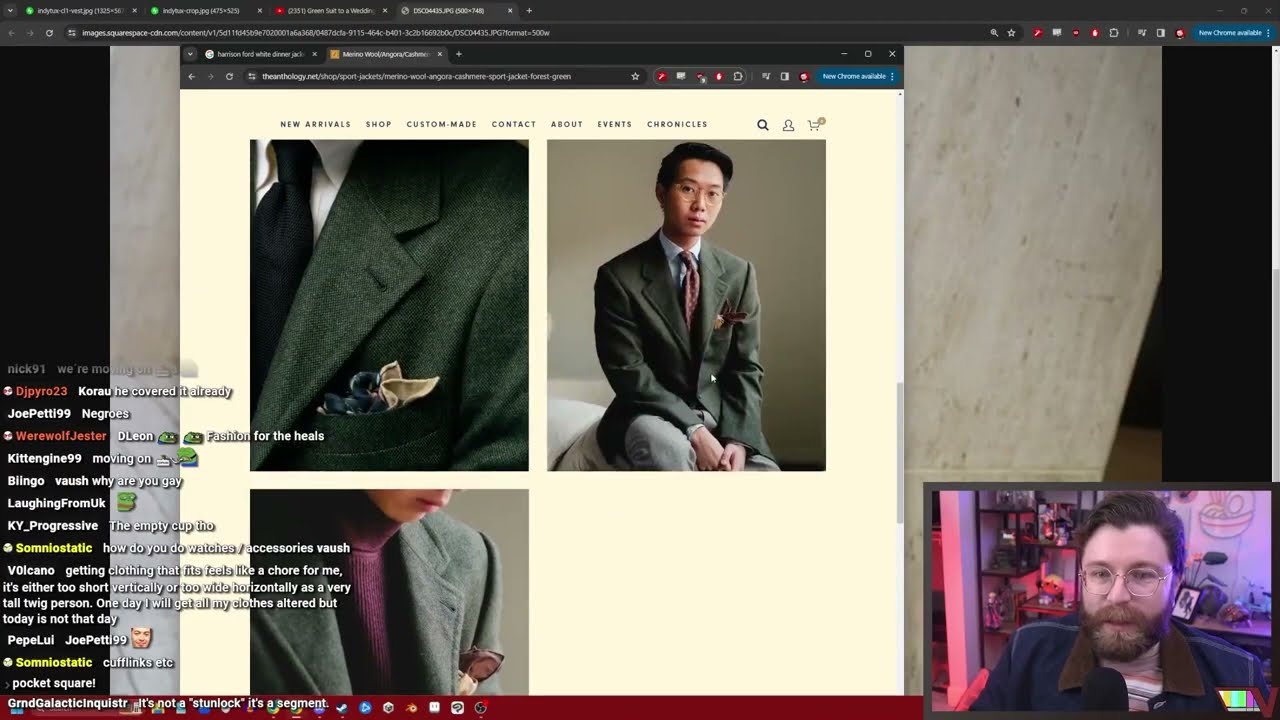Open SHOP nav menu
The image size is (1280, 720).
[379, 125]
